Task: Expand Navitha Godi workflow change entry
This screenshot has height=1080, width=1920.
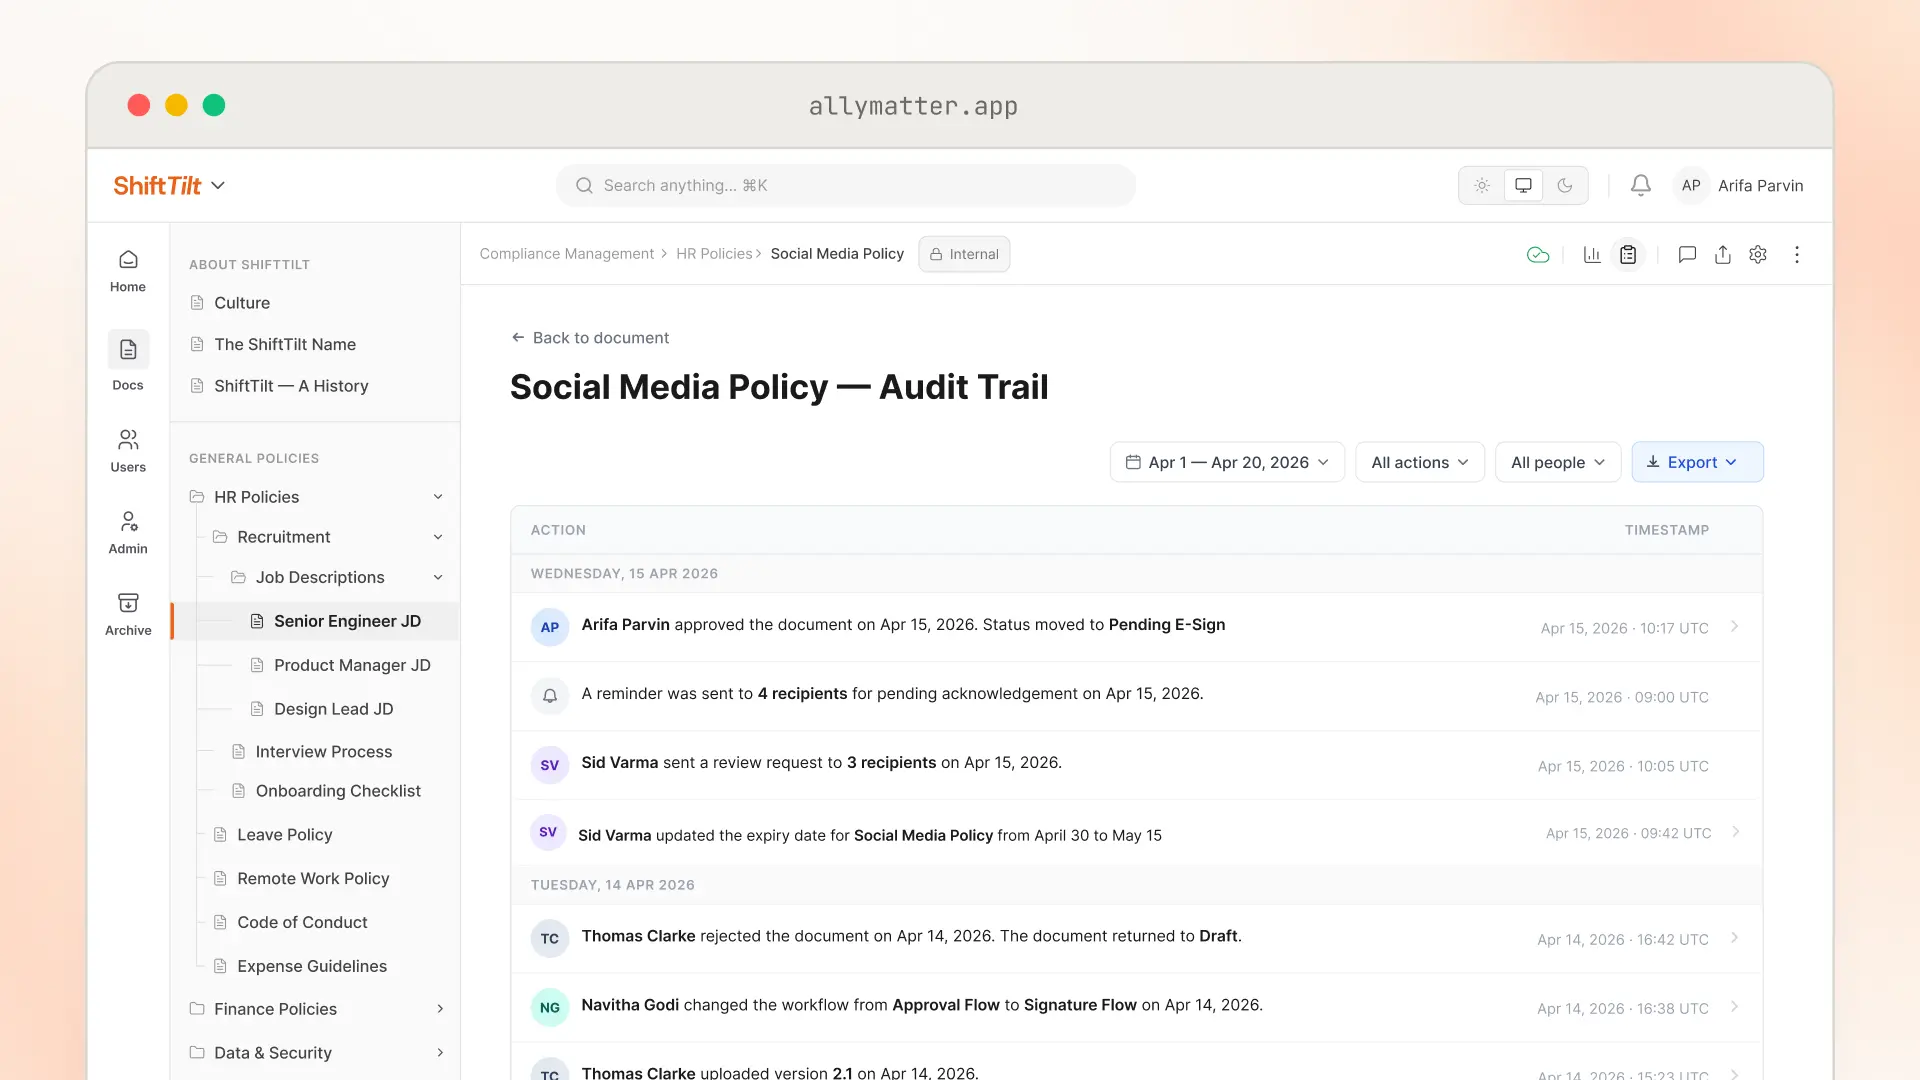Action: 1735,1006
